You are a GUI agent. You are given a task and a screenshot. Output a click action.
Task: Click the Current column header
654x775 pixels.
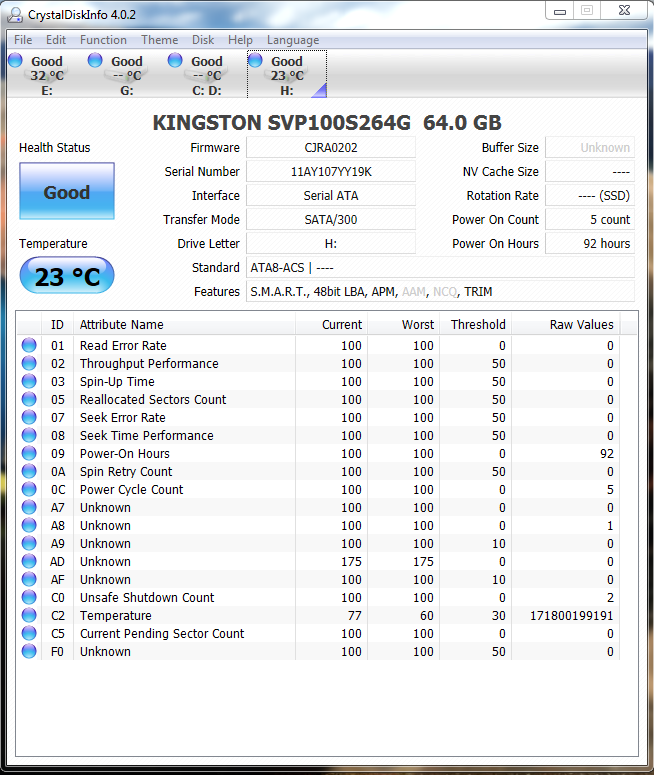point(331,324)
